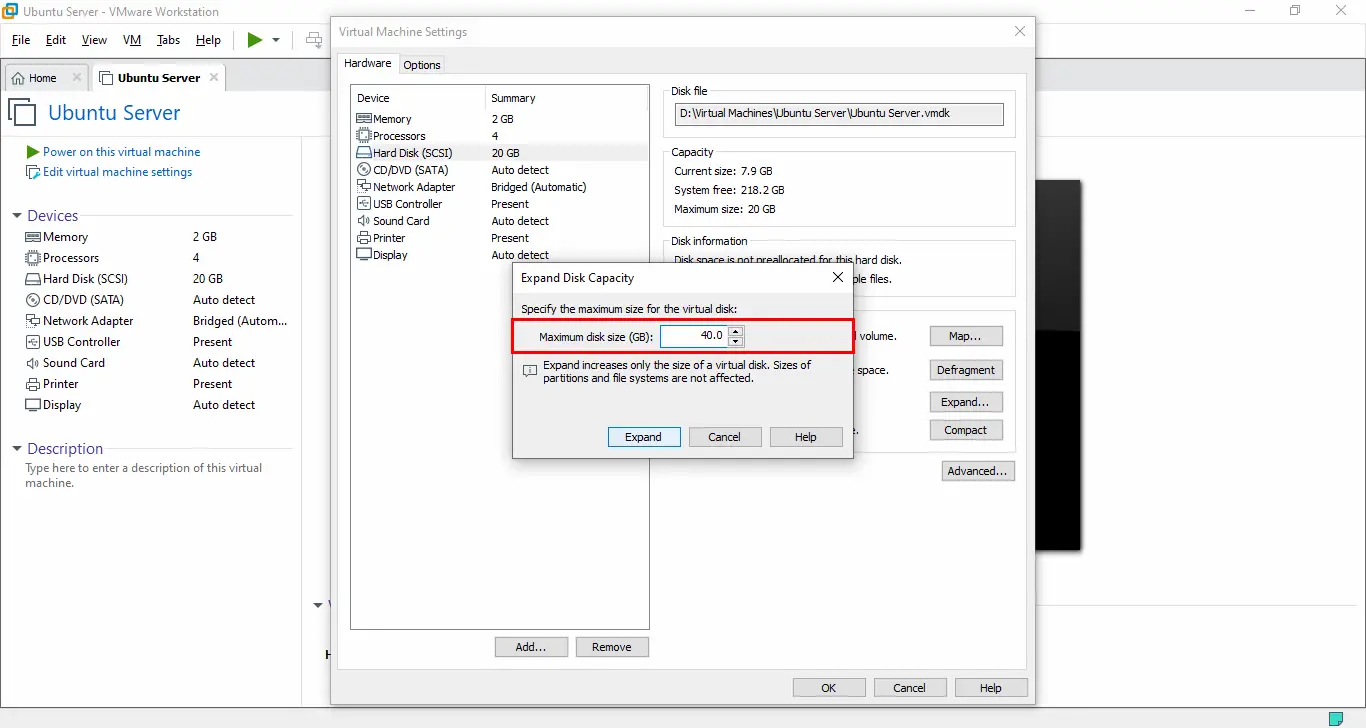The image size is (1366, 728).
Task: Click the Remove hardware button
Action: [x=612, y=647]
